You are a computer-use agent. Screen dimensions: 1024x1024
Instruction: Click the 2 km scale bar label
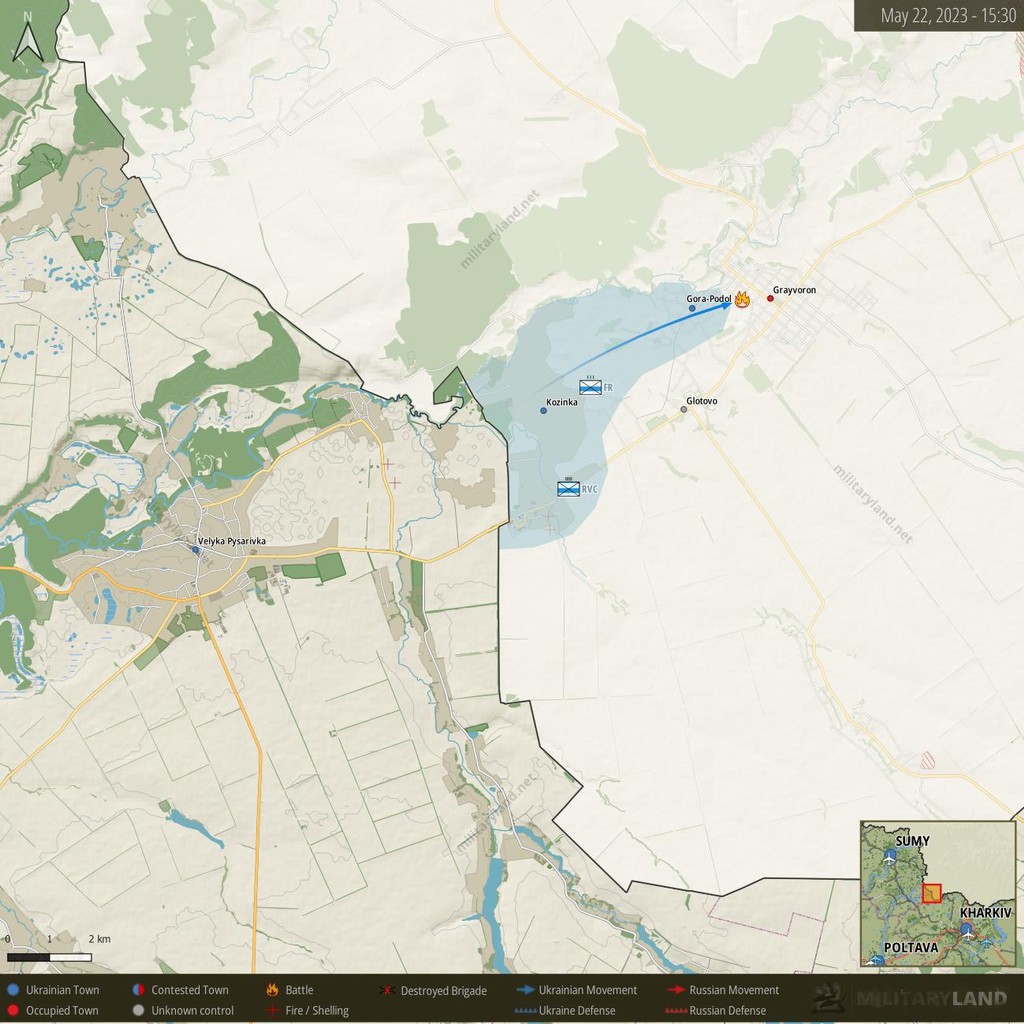click(99, 938)
